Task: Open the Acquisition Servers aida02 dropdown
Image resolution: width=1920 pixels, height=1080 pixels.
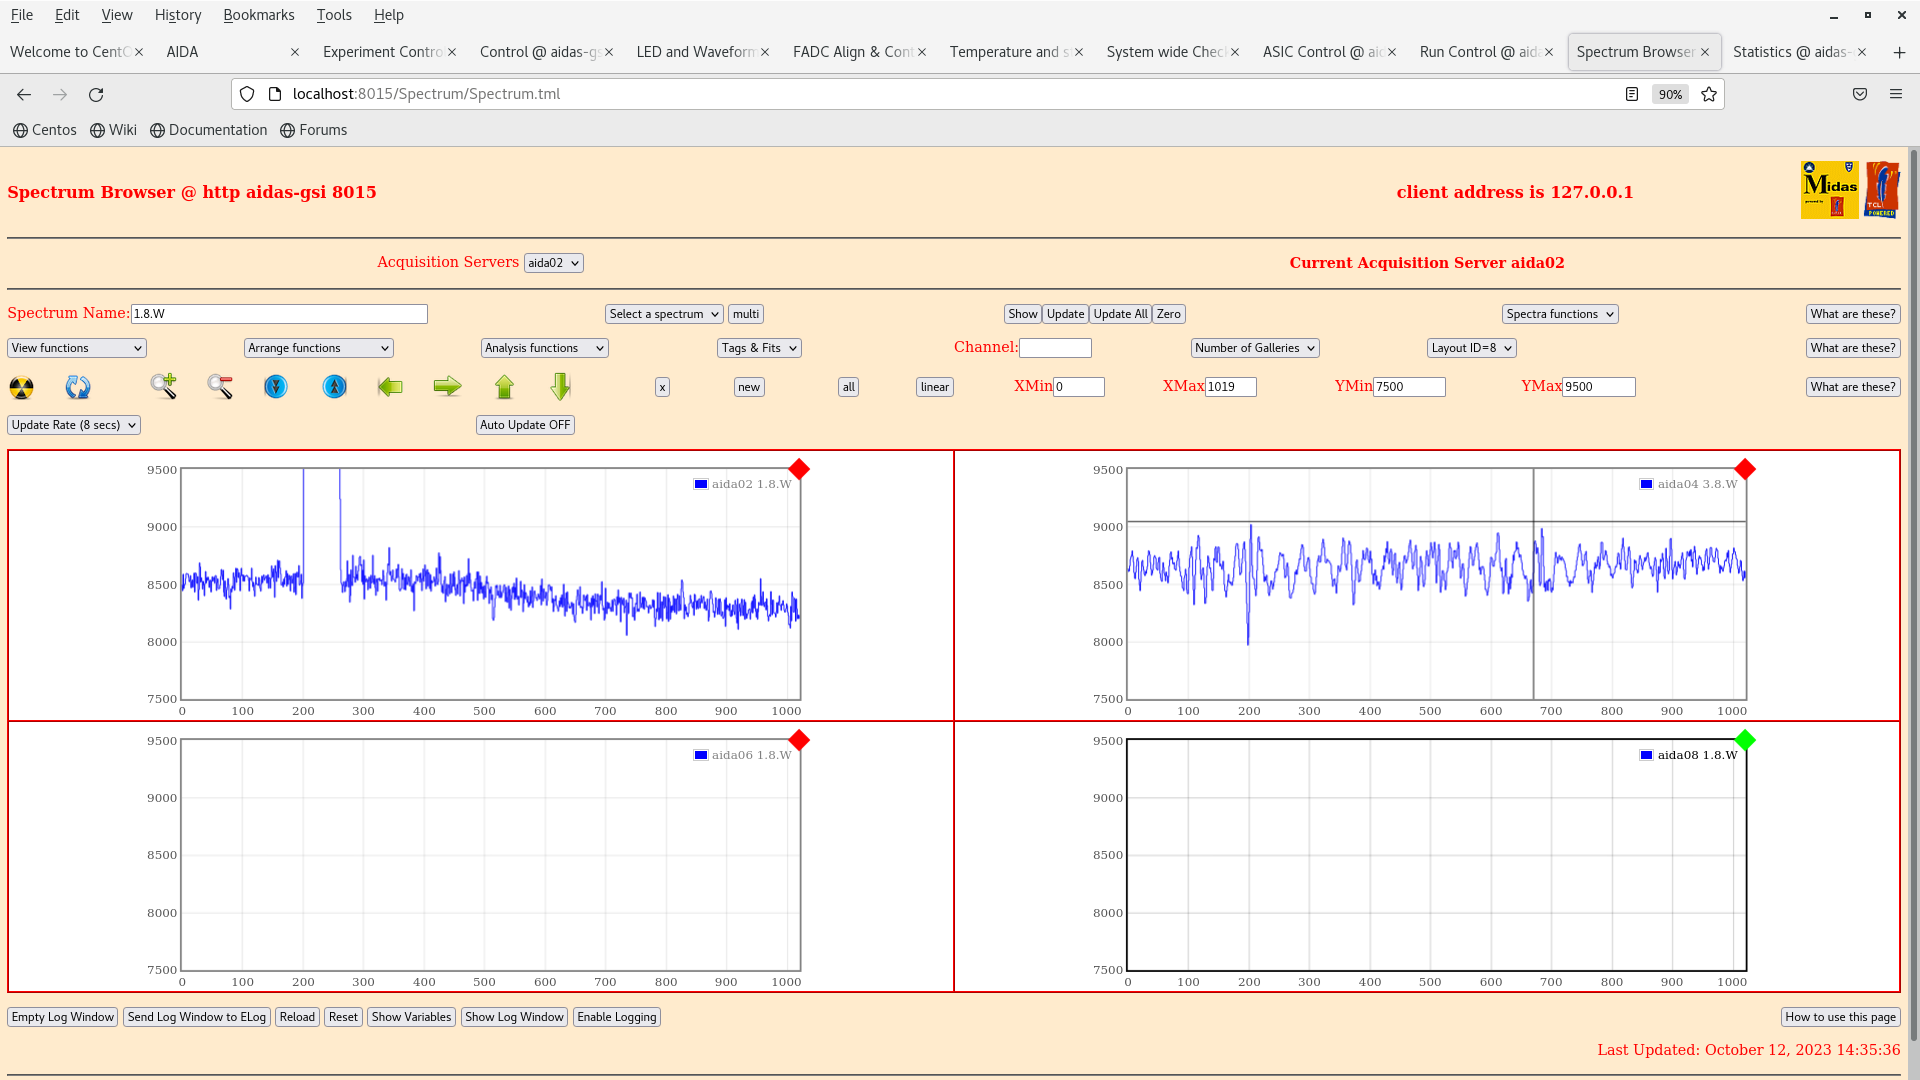Action: pos(553,263)
